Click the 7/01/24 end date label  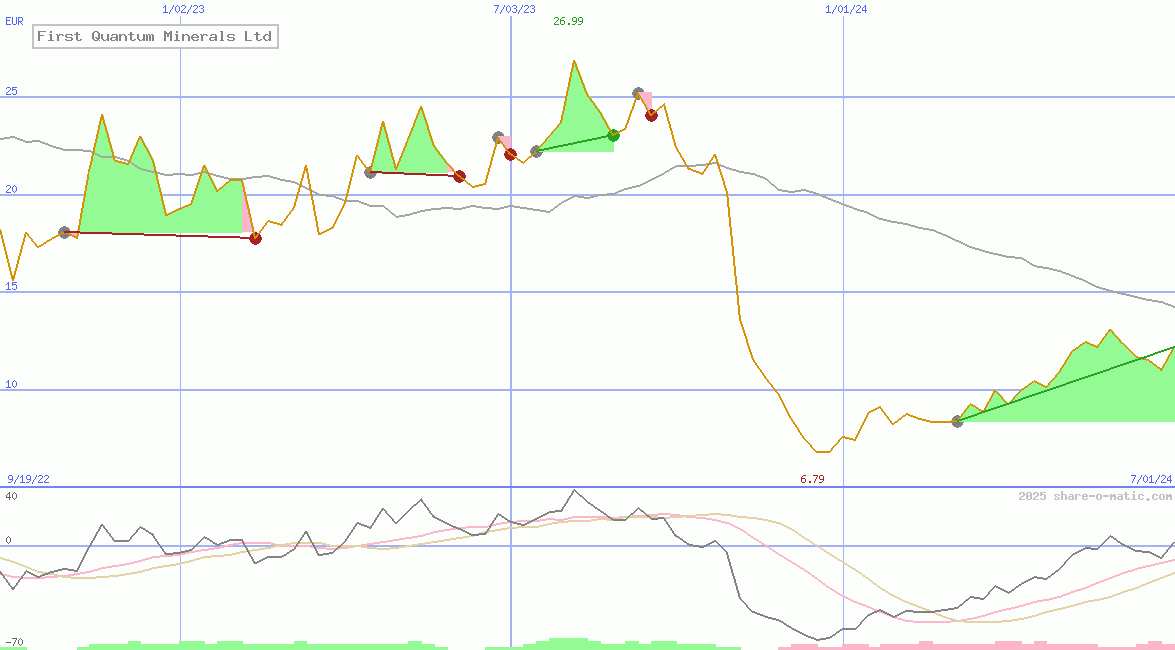[1151, 478]
